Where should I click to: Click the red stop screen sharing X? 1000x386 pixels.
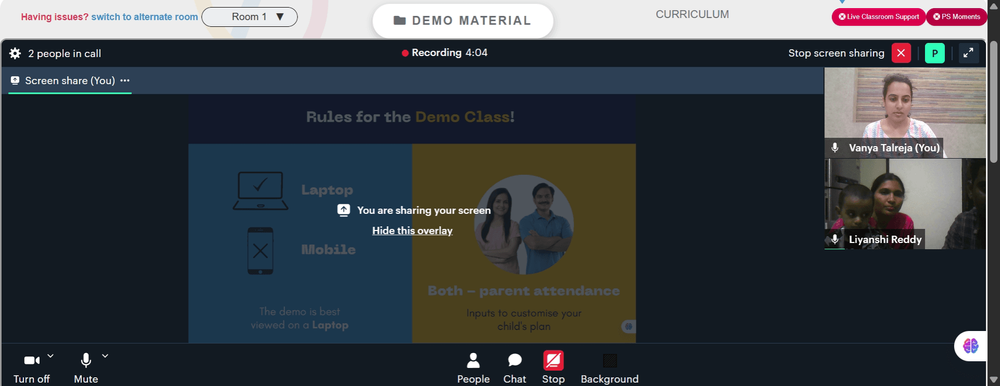click(901, 54)
